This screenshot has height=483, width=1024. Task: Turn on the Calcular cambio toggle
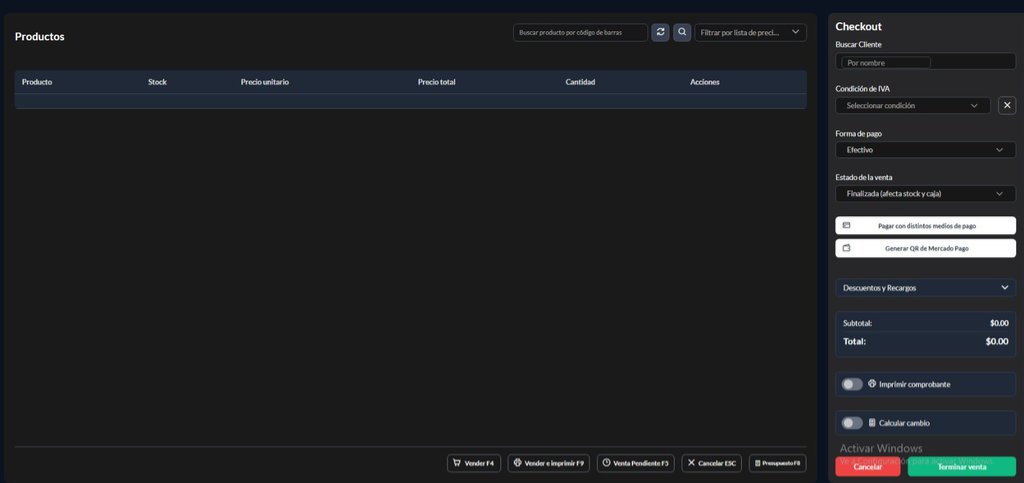pyautogui.click(x=852, y=423)
